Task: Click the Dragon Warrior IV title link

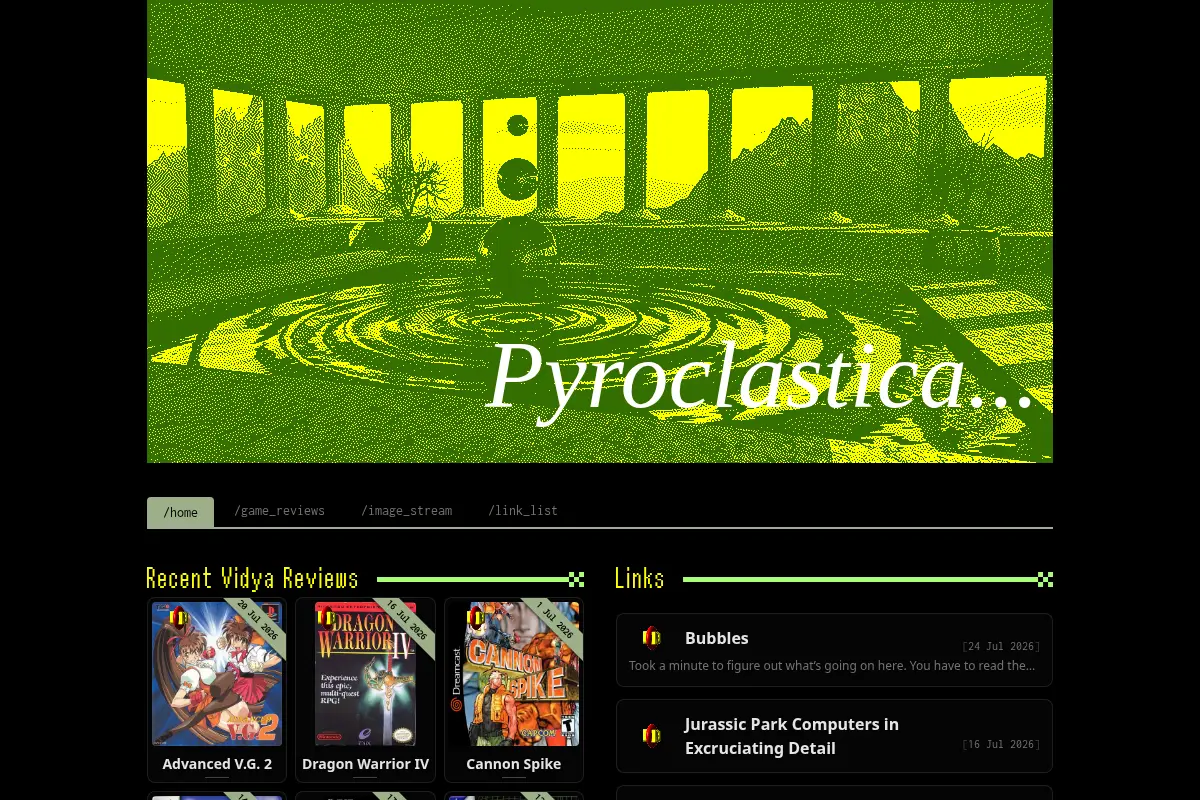Action: click(365, 763)
